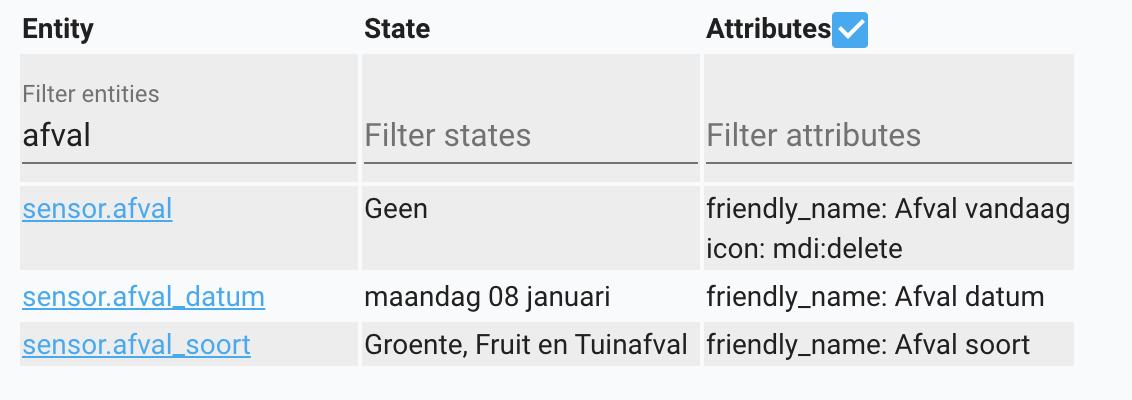This screenshot has height=400, width=1132.
Task: Focus the entity filter containing 'afval'
Action: (x=188, y=136)
